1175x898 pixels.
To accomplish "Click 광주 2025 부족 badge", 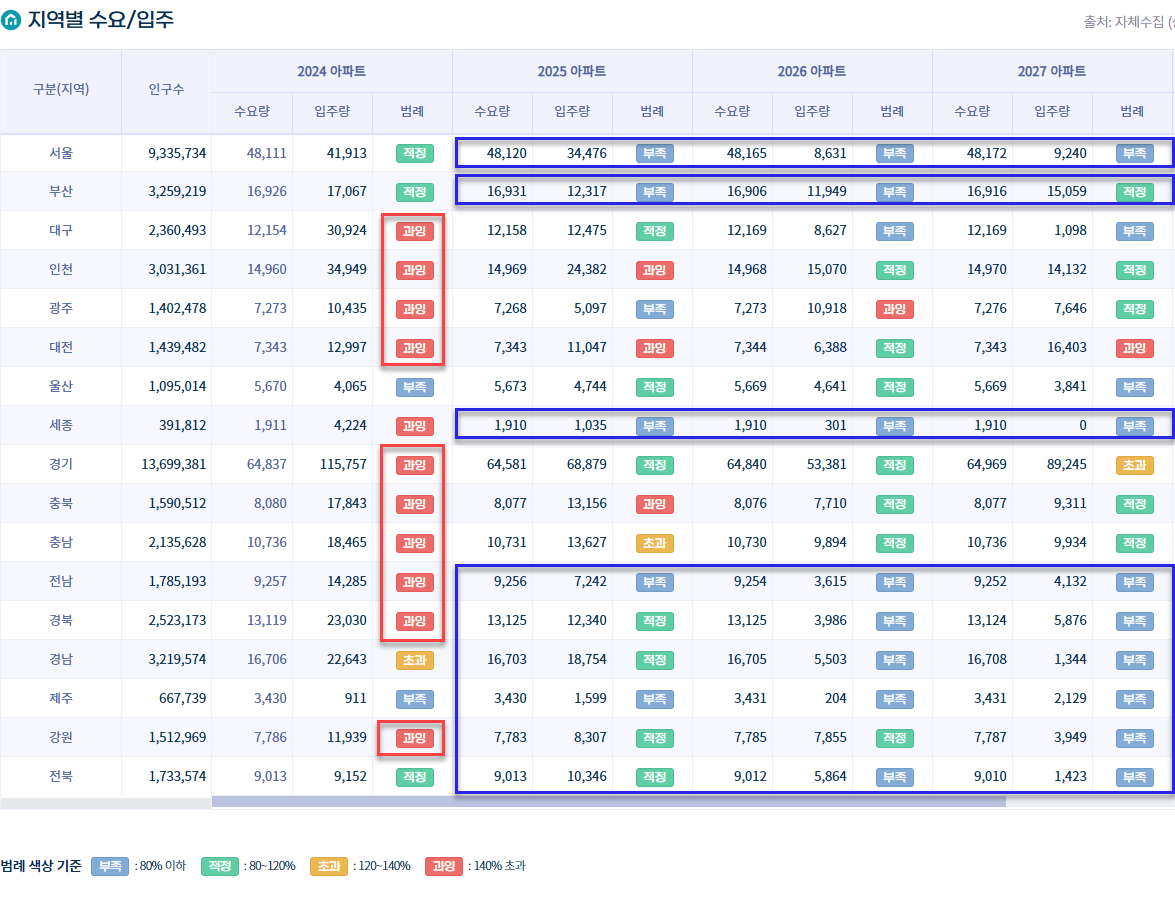I will click(654, 309).
